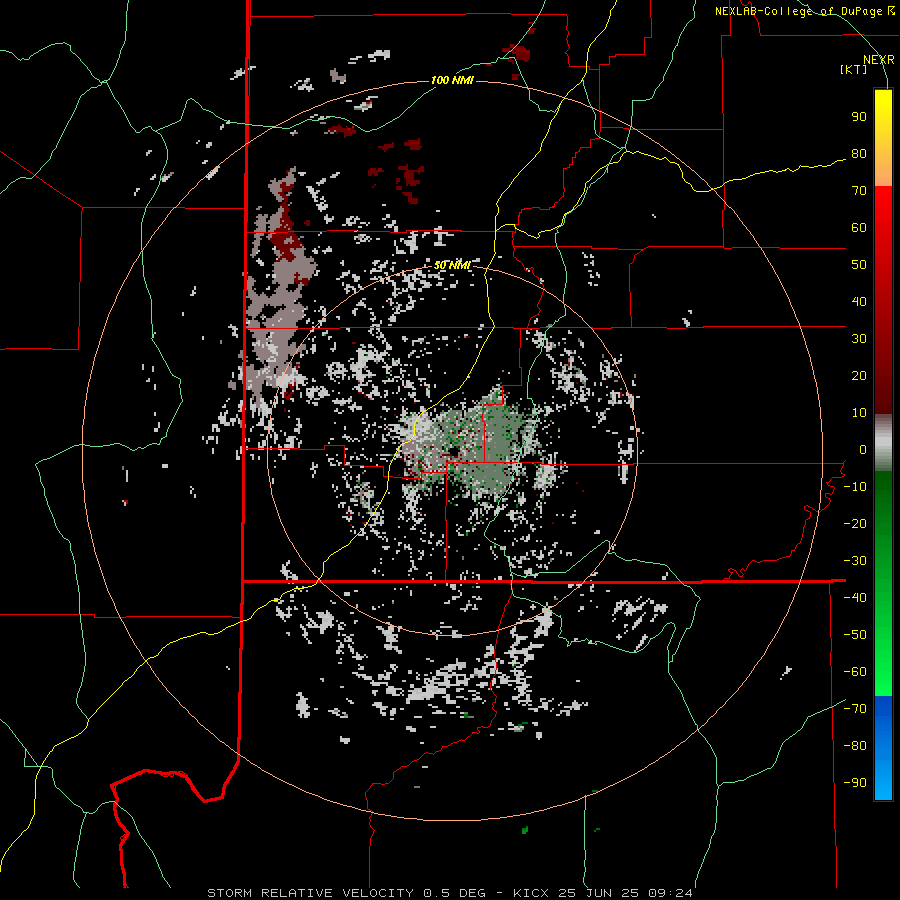Viewport: 900px width, 900px height.
Task: Click the 0 knot scale label
Action: 863,450
